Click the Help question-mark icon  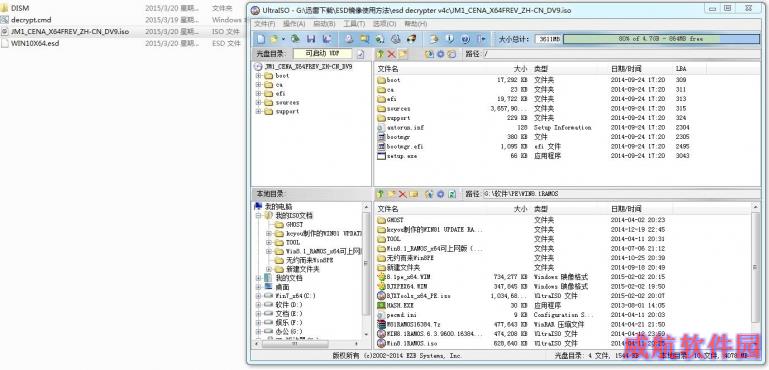click(x=465, y=39)
